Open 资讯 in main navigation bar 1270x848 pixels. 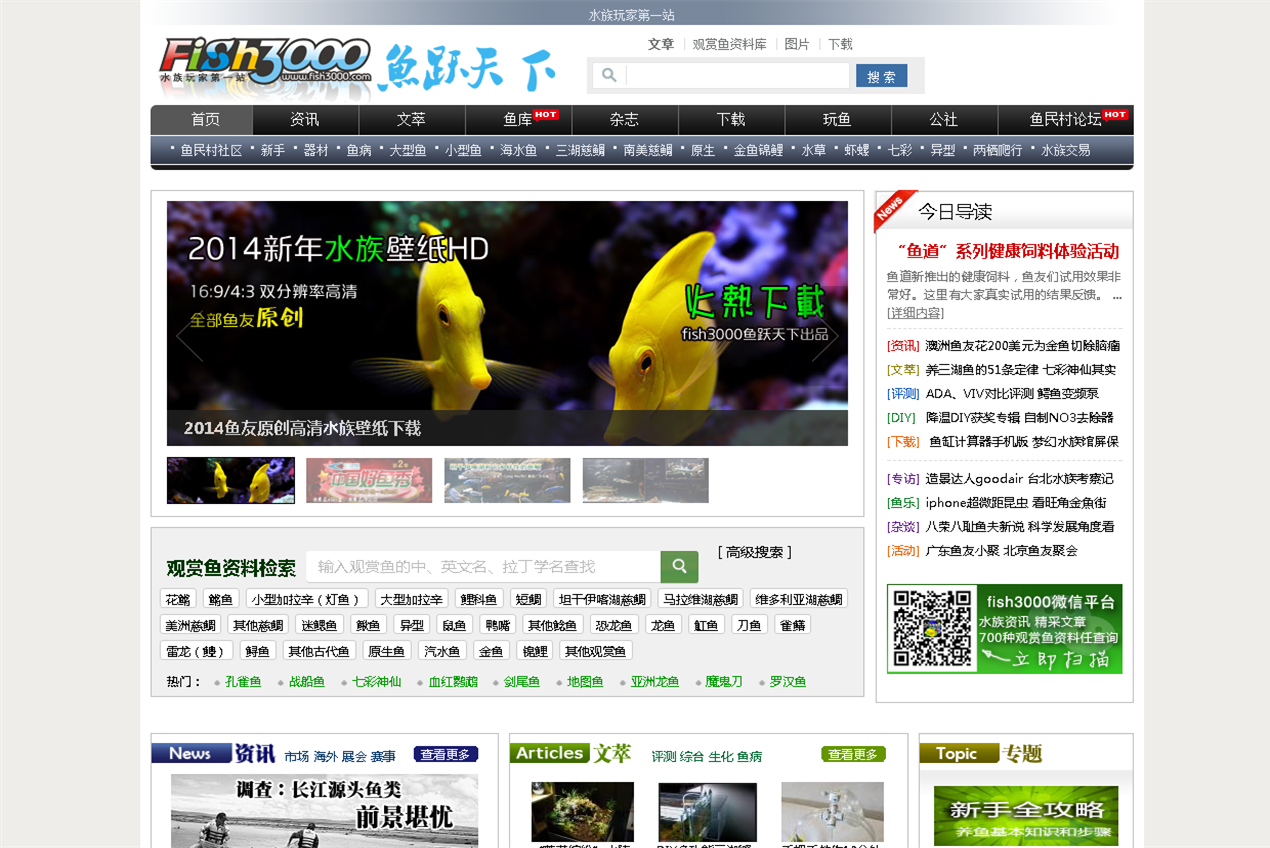point(305,119)
